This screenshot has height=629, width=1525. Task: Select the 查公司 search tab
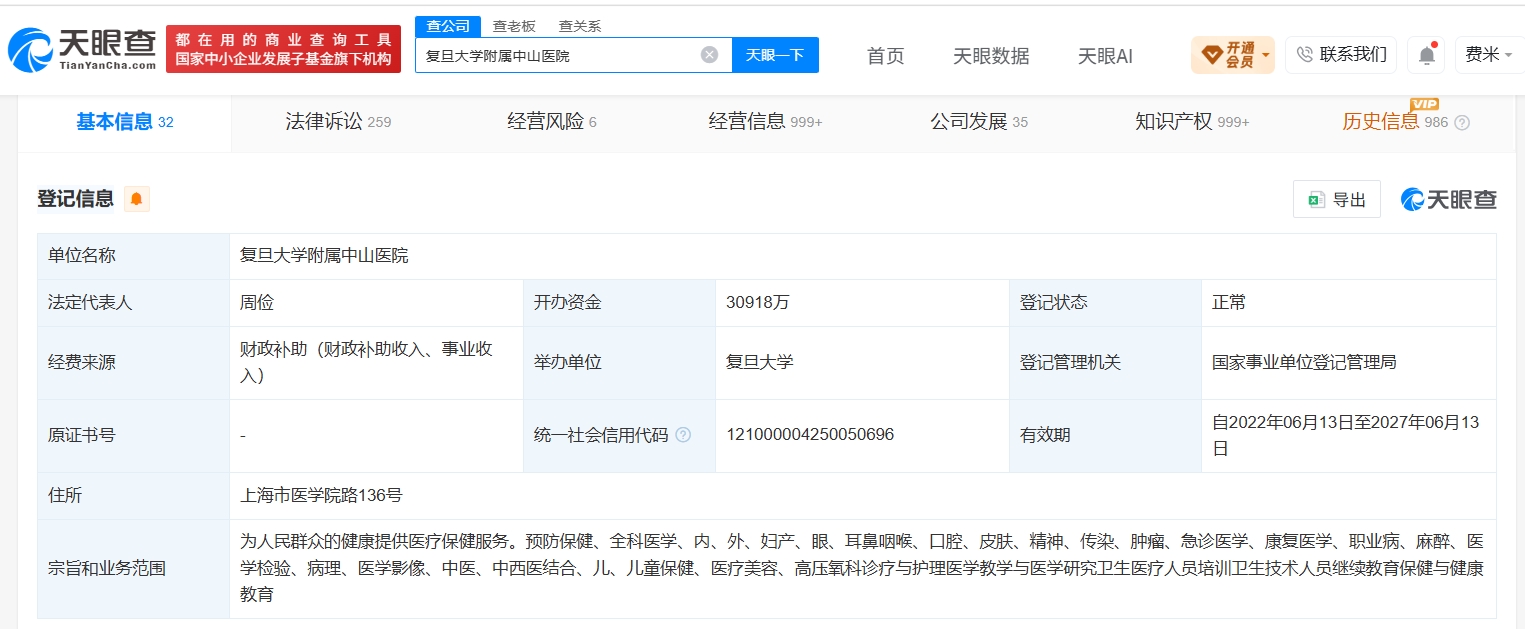[x=448, y=26]
